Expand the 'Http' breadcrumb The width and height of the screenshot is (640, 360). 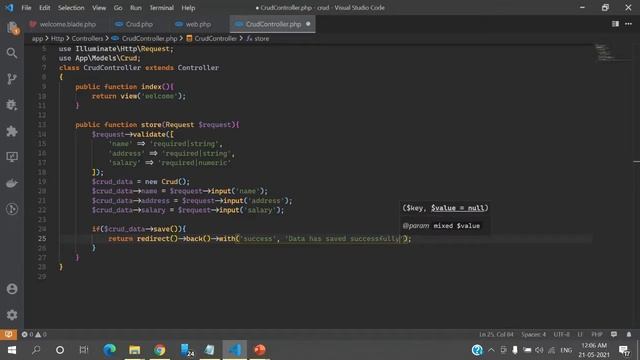click(x=57, y=38)
